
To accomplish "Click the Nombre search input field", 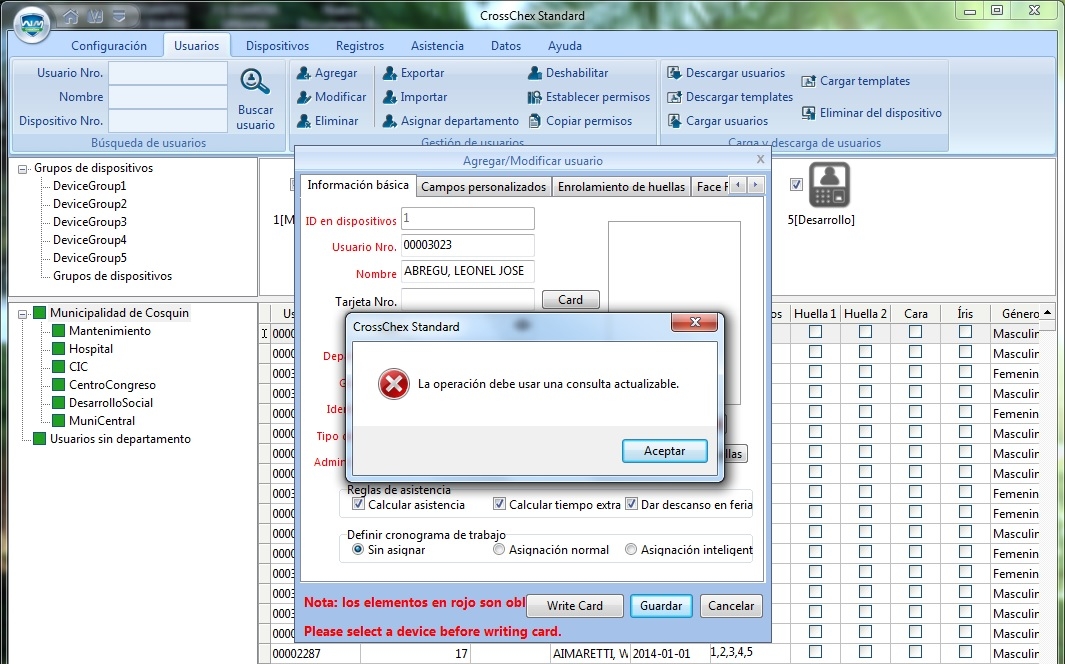I will tap(168, 97).
